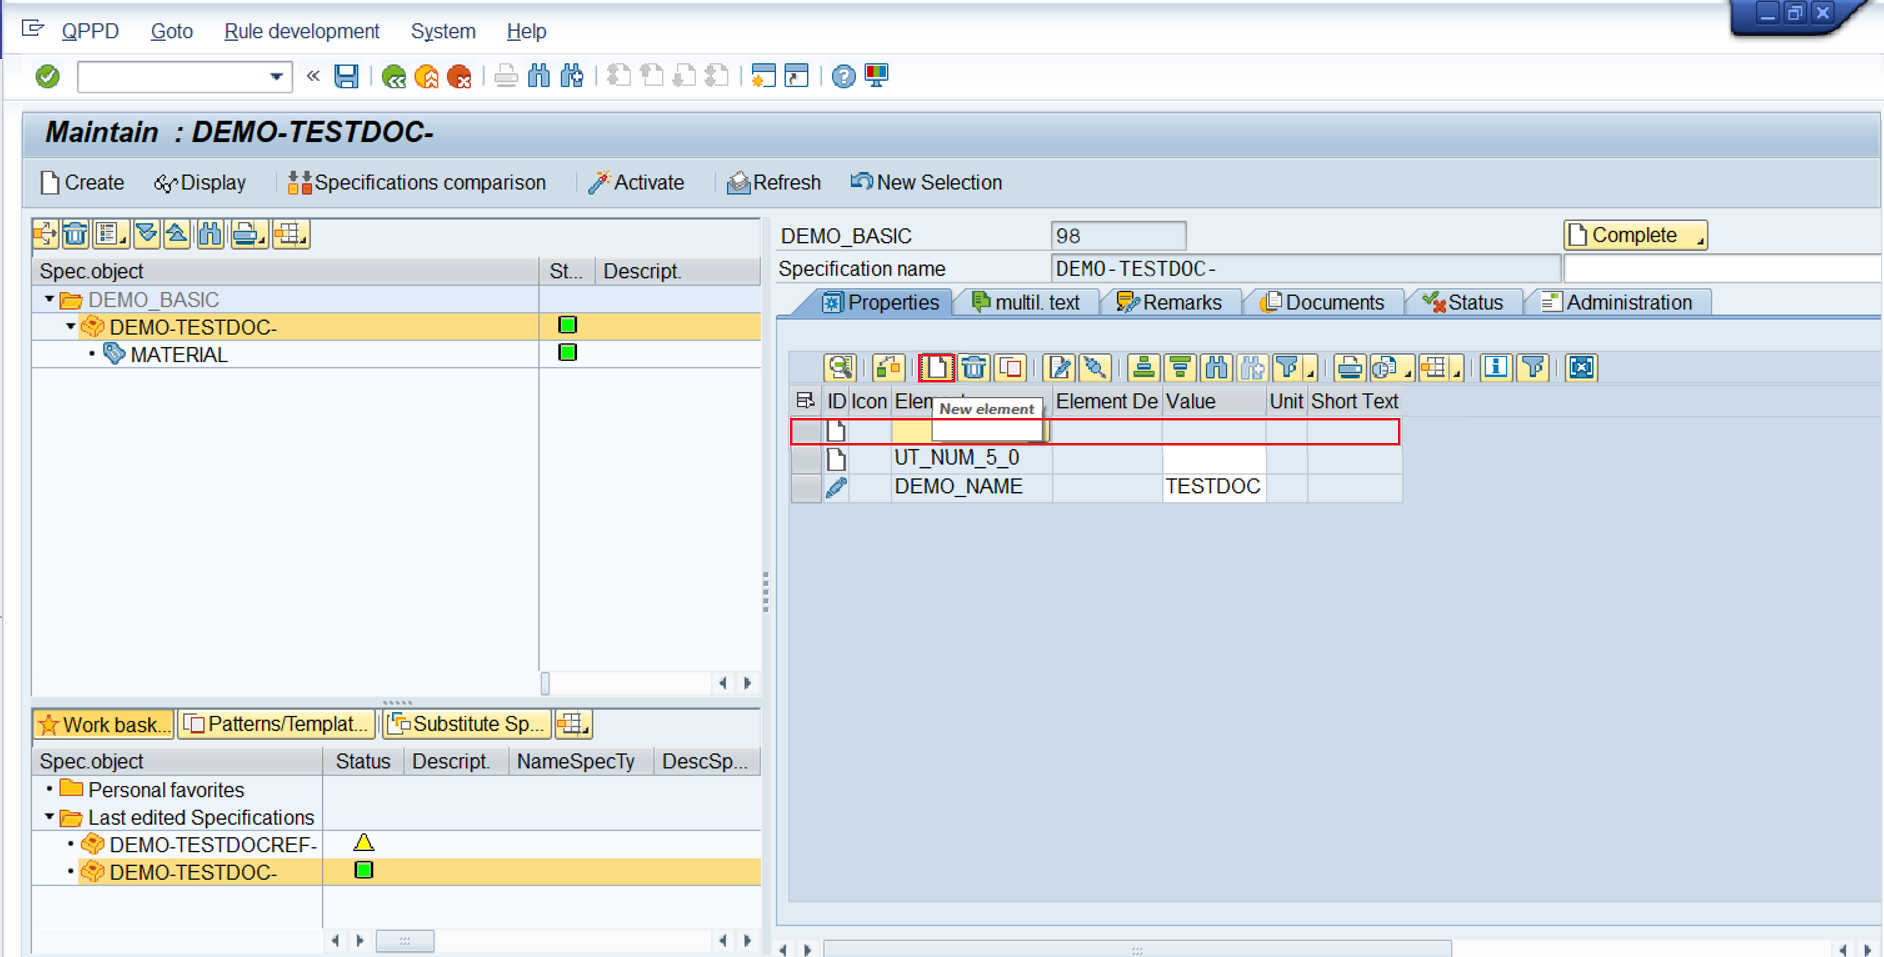Open the Rule development menu
The width and height of the screenshot is (1884, 957).
tap(301, 31)
